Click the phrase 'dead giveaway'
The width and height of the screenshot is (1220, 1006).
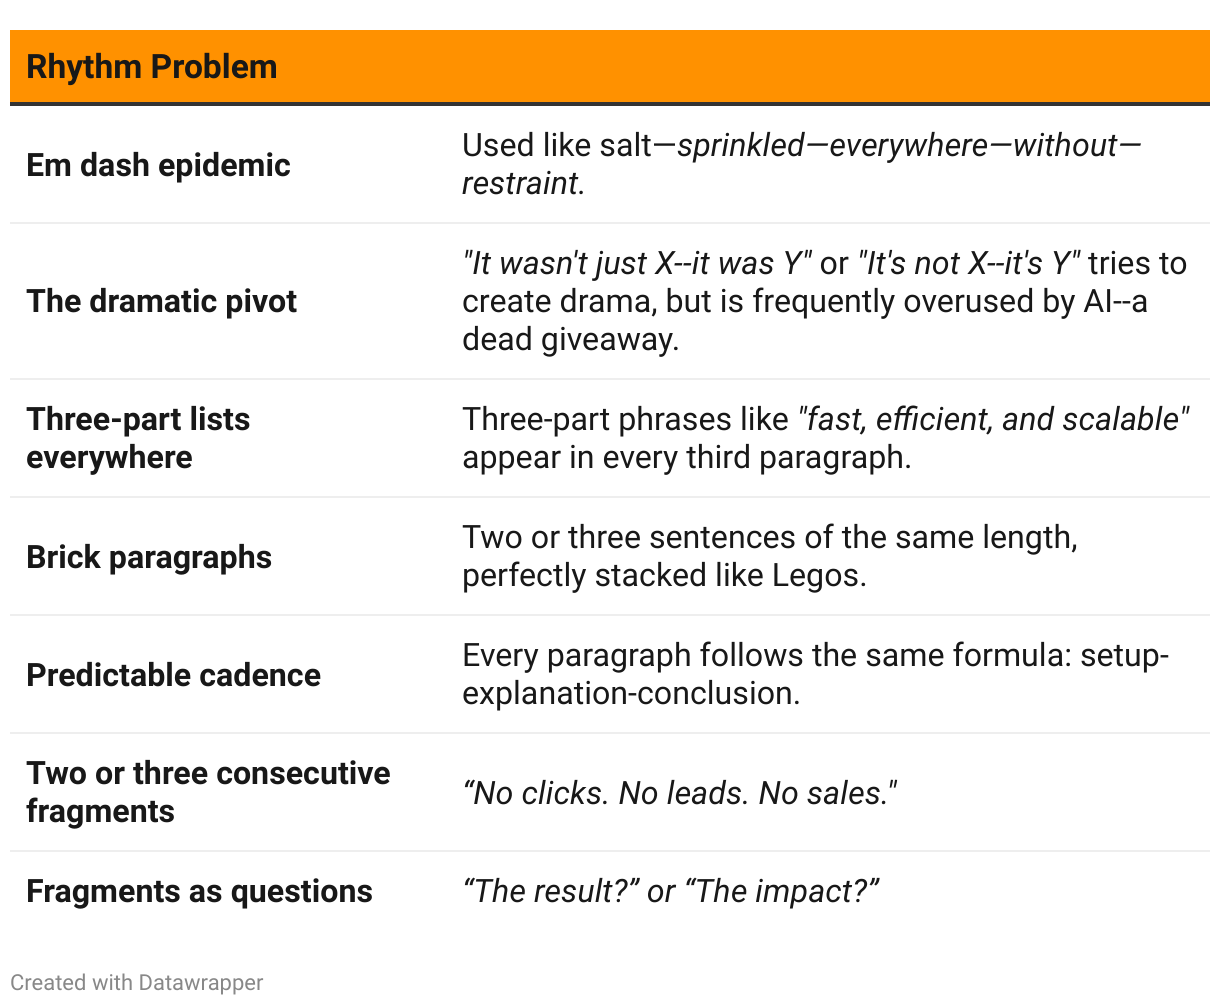[x=570, y=340]
